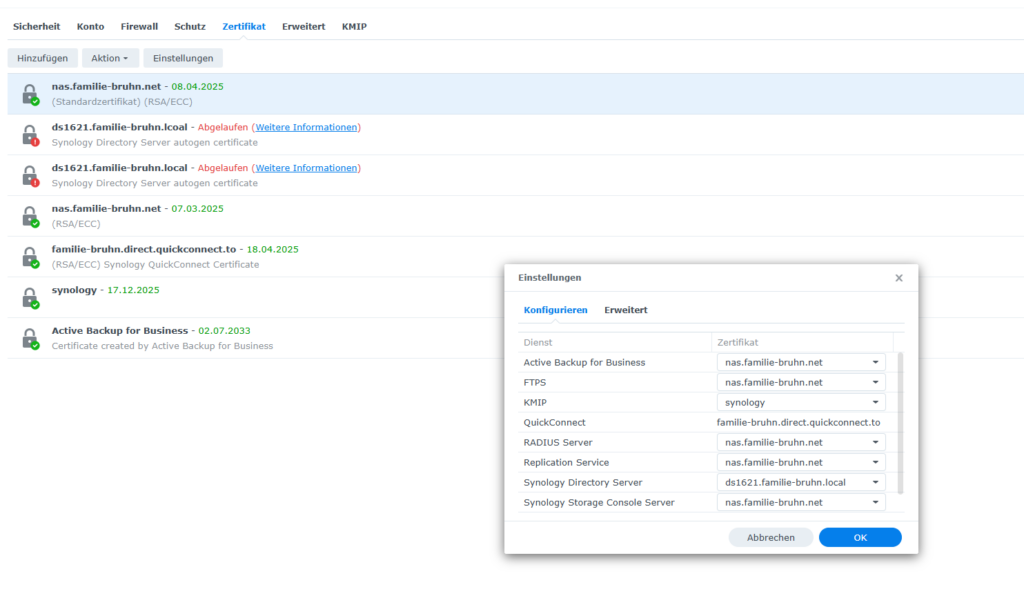The width and height of the screenshot is (1024, 598).
Task: Click lock icon of the default nas.familie-bruhn.net certificate
Action: (x=30, y=94)
